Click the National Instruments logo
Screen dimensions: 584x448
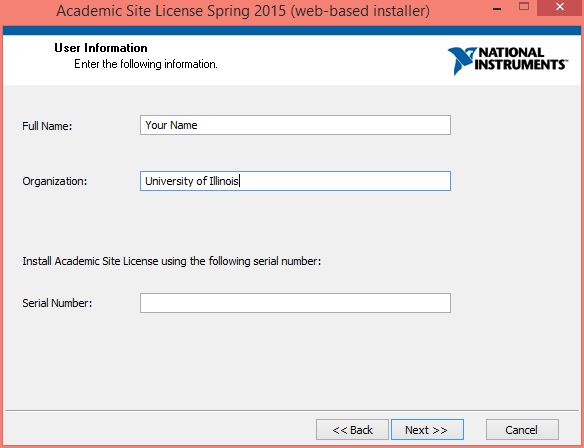[x=508, y=61]
